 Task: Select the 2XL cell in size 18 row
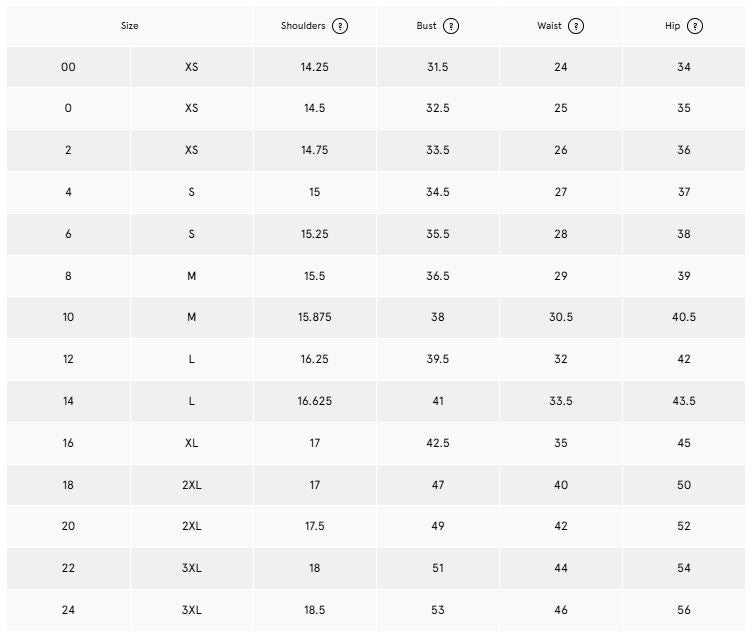tap(191, 485)
